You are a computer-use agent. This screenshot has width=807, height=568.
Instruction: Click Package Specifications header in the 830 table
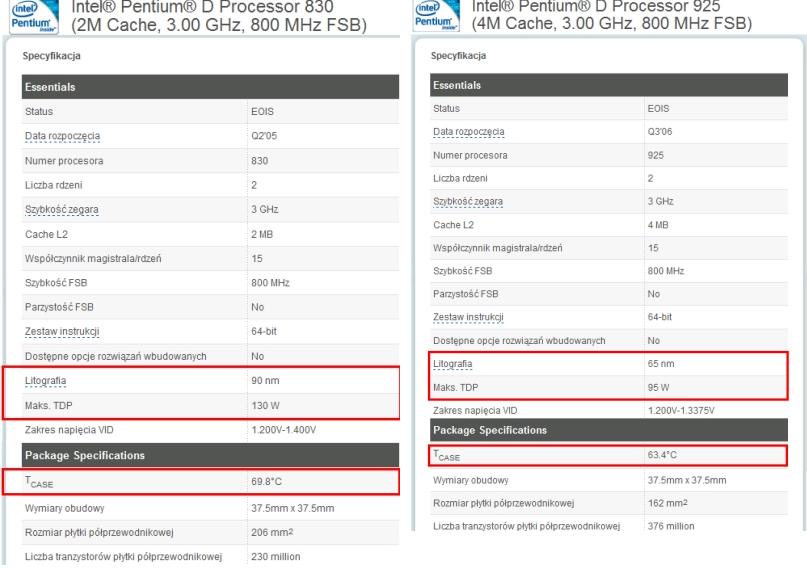pyautogui.click(x=210, y=455)
